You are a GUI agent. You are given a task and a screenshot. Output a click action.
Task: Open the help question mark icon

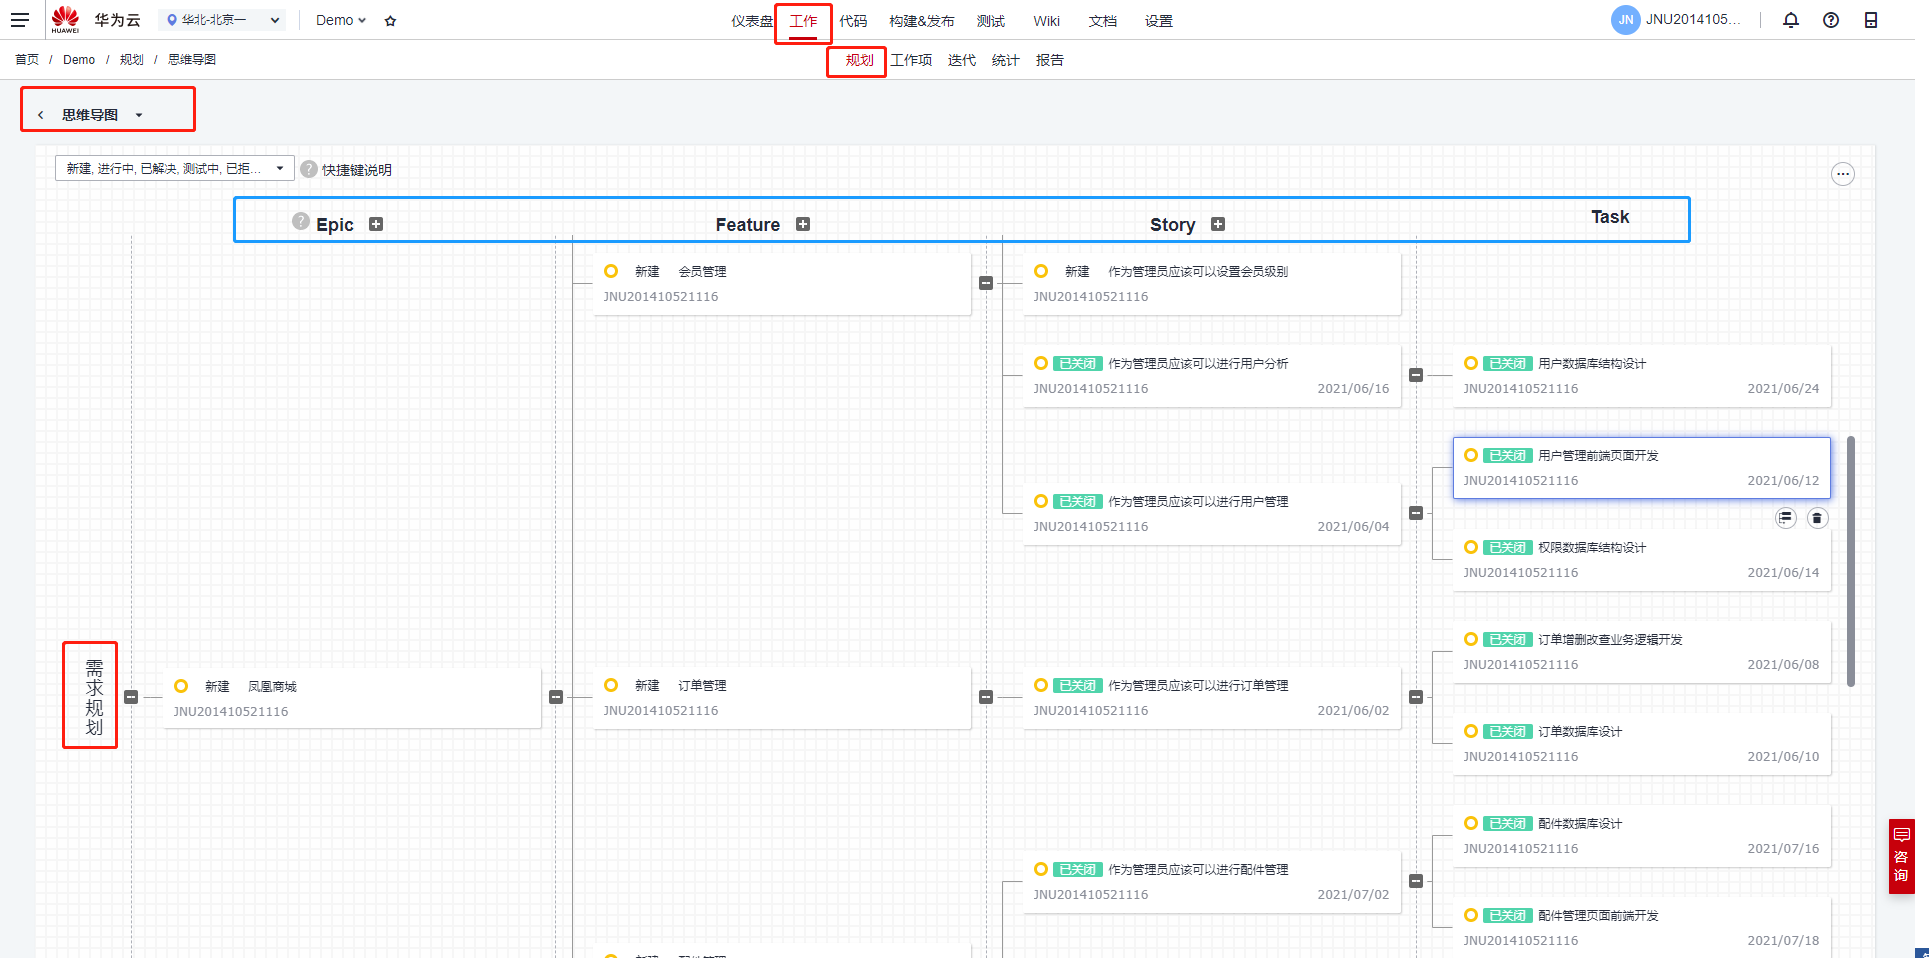coord(1831,20)
